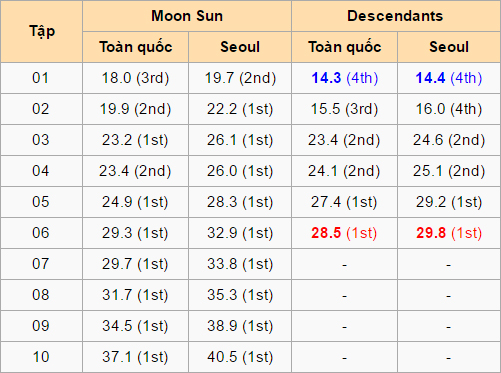Select episode 06 row label

(x=41, y=233)
